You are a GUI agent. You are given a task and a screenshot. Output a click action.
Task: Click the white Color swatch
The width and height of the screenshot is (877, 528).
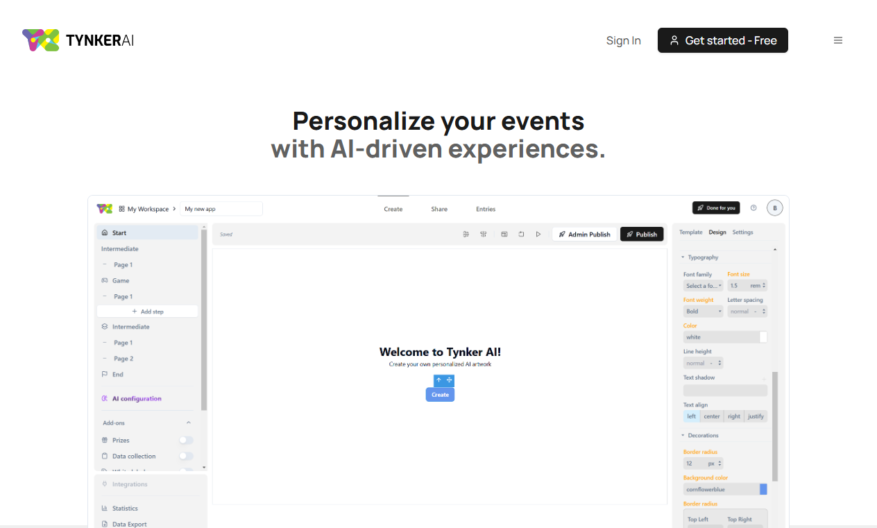[x=763, y=337]
